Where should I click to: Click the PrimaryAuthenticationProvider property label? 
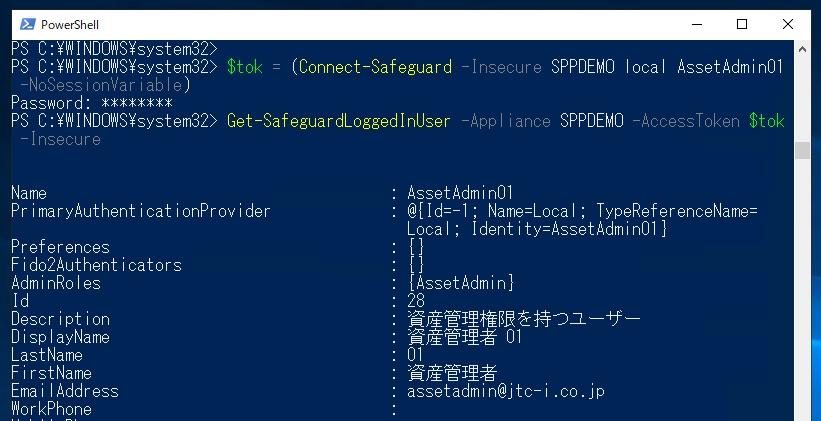tap(141, 211)
